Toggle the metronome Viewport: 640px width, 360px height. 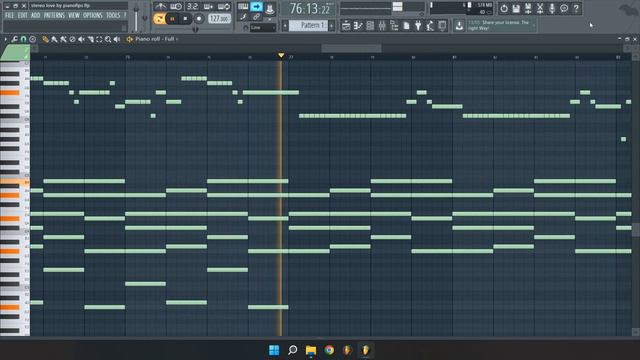160,6
